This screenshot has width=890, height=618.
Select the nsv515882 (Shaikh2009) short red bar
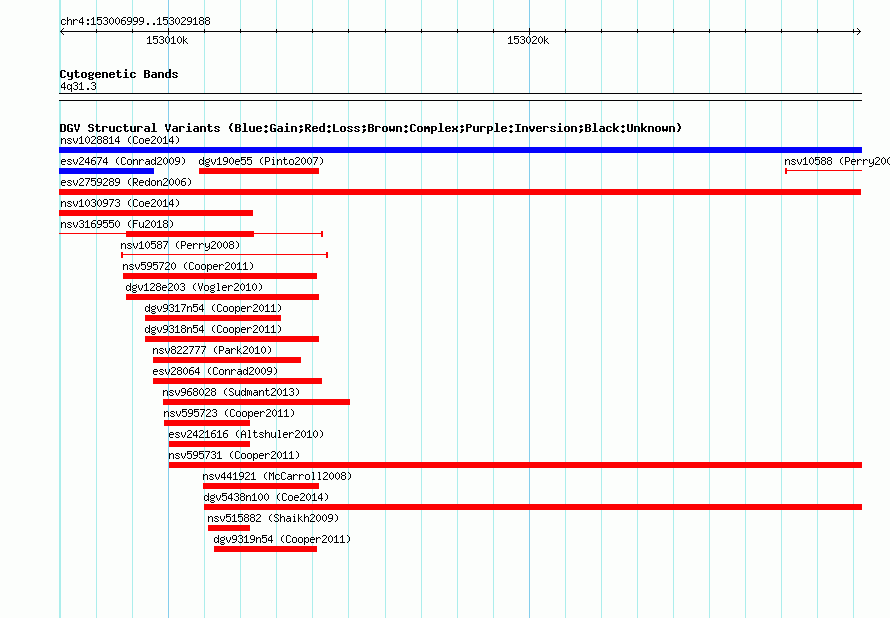coord(229,528)
